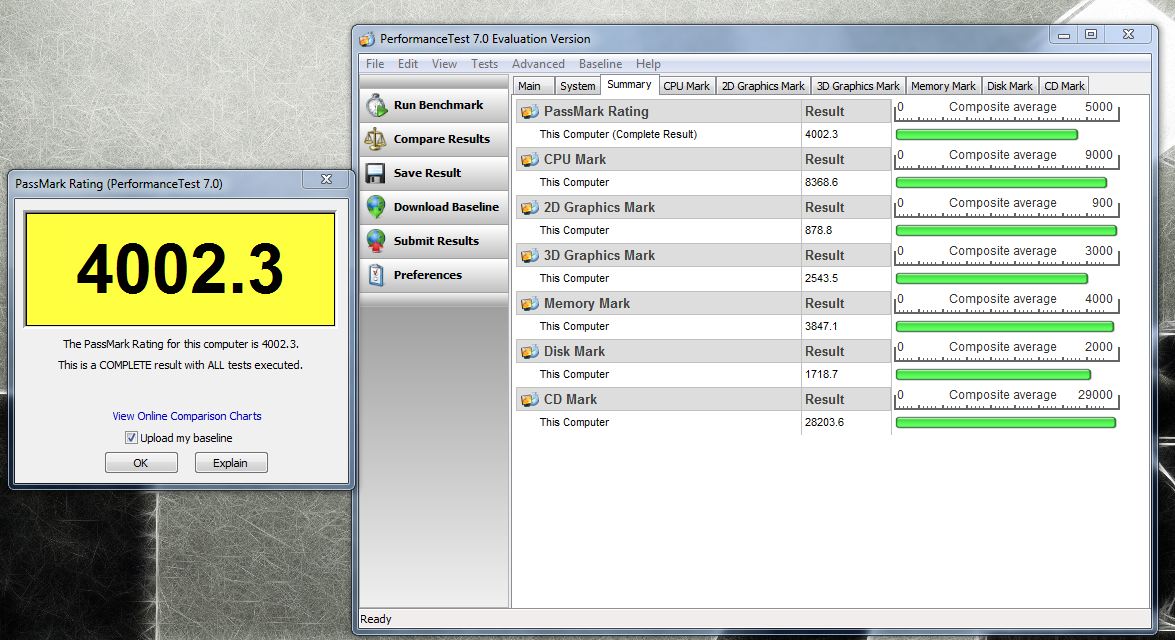Image resolution: width=1175 pixels, height=640 pixels.
Task: Click the 2D Graphics Mark green result bar
Action: [1006, 231]
